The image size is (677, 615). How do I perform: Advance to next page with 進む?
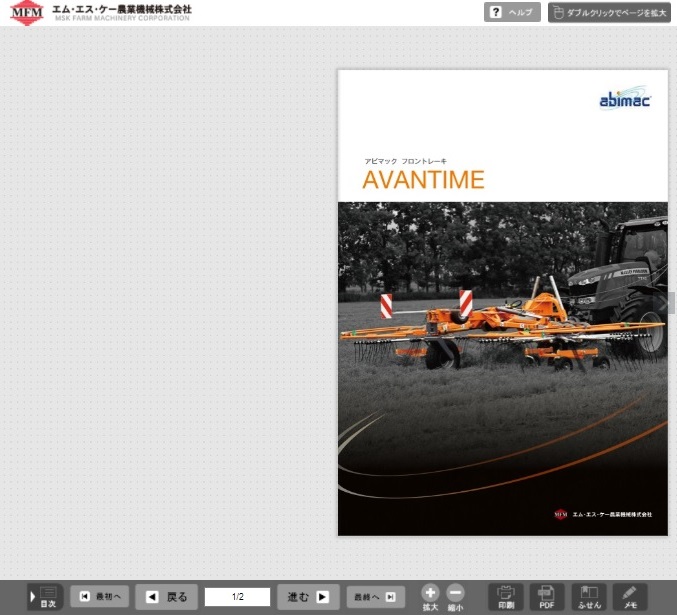(308, 597)
